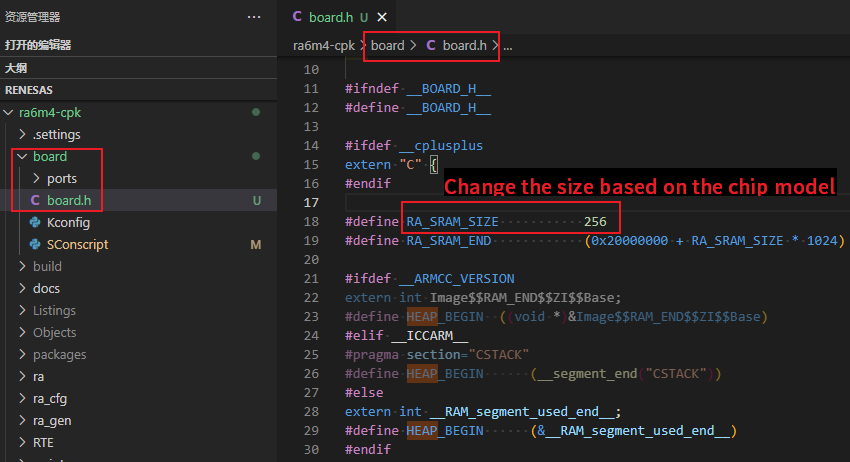The image size is (850, 462).
Task: Click the Python icon next to SConscript
Action: (35, 244)
